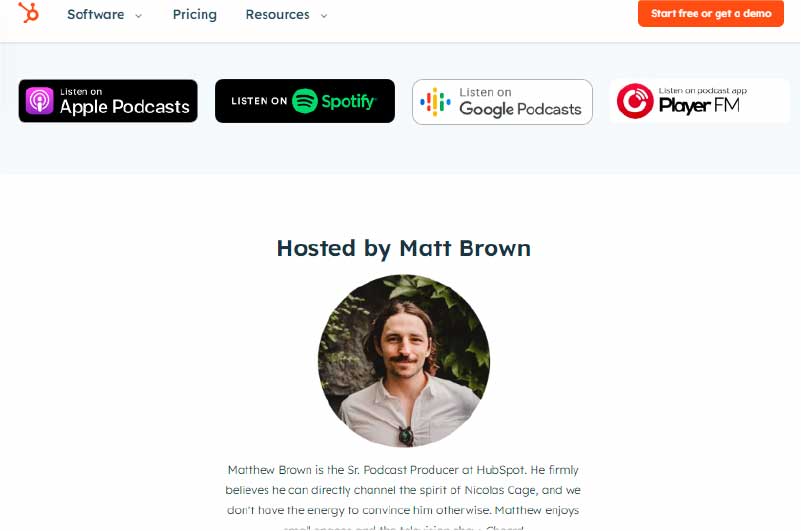Open the Listen on Google Podcasts badge
The height and width of the screenshot is (531, 801).
tap(502, 102)
